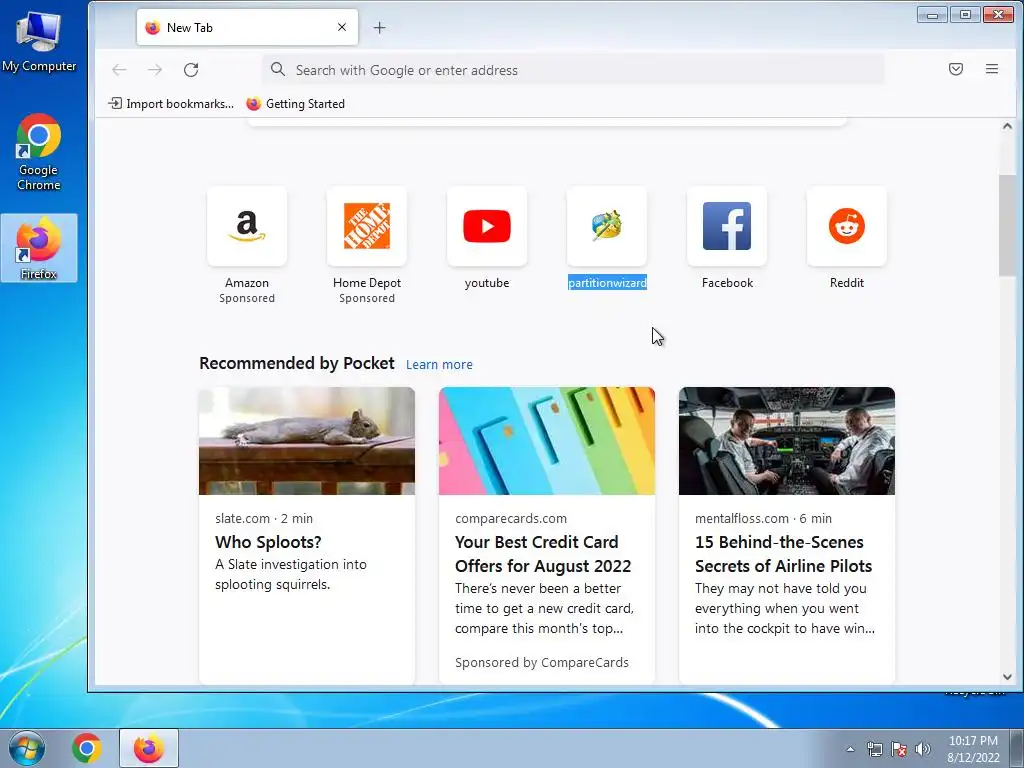Open the Reddit shortcut tile
Image resolution: width=1024 pixels, height=768 pixels.
coord(846,226)
